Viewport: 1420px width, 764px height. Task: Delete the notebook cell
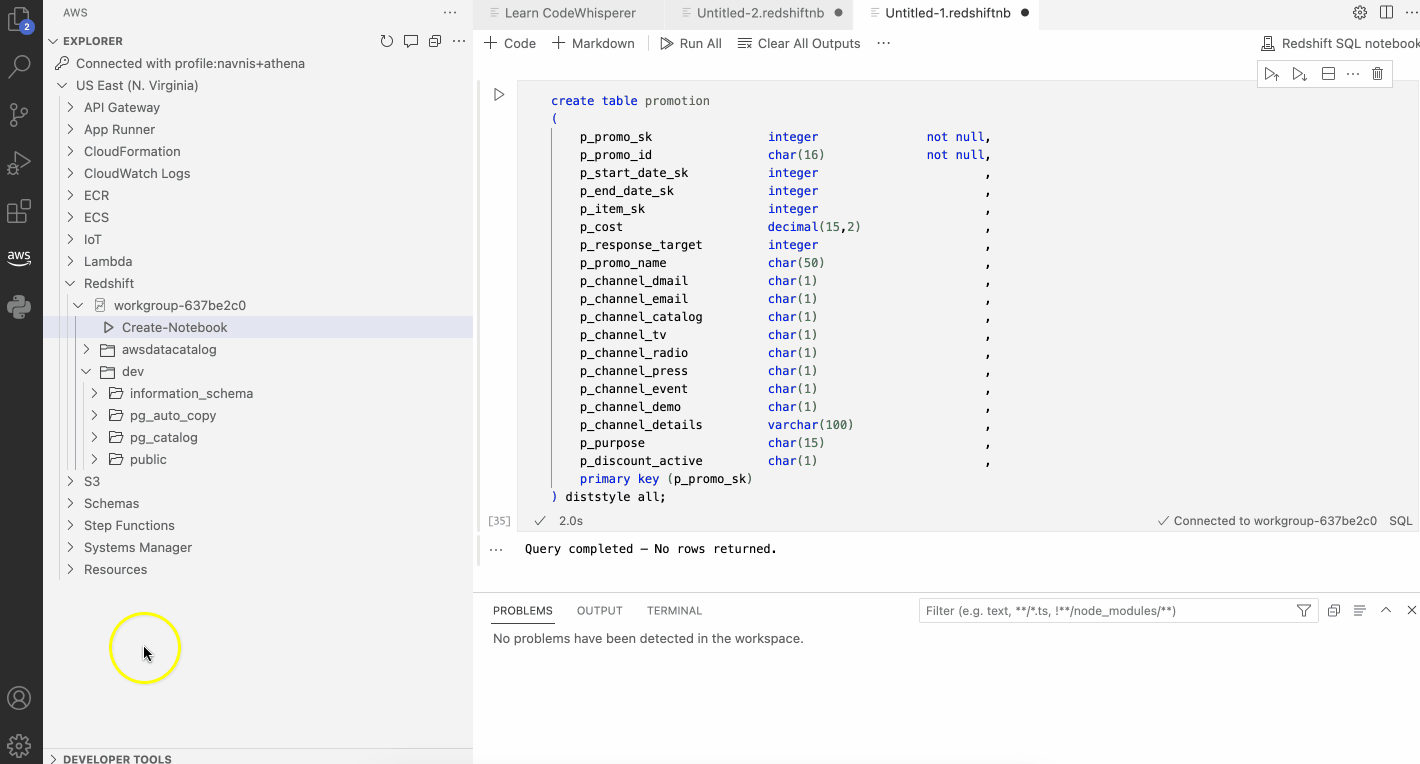[1377, 74]
